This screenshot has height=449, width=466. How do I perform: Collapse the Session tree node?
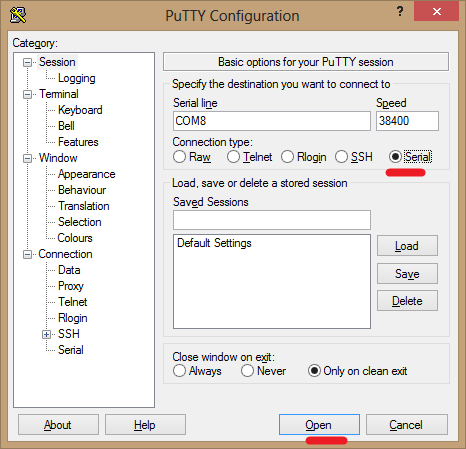pos(27,62)
